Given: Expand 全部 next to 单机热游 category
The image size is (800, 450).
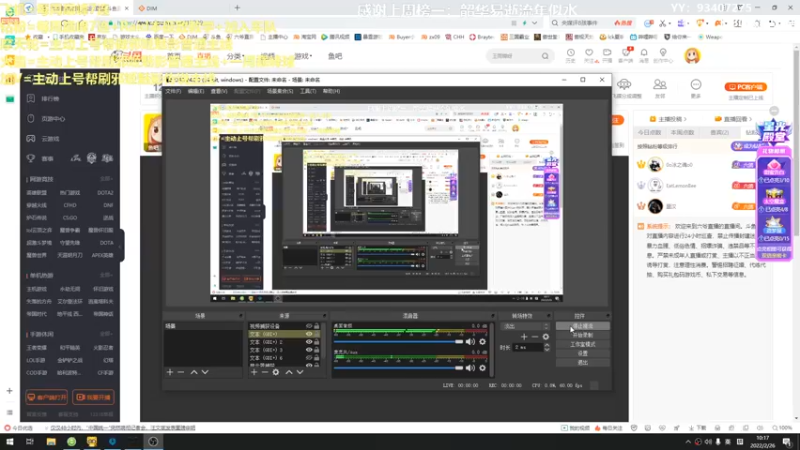Looking at the screenshot, I should pyautogui.click(x=106, y=276).
